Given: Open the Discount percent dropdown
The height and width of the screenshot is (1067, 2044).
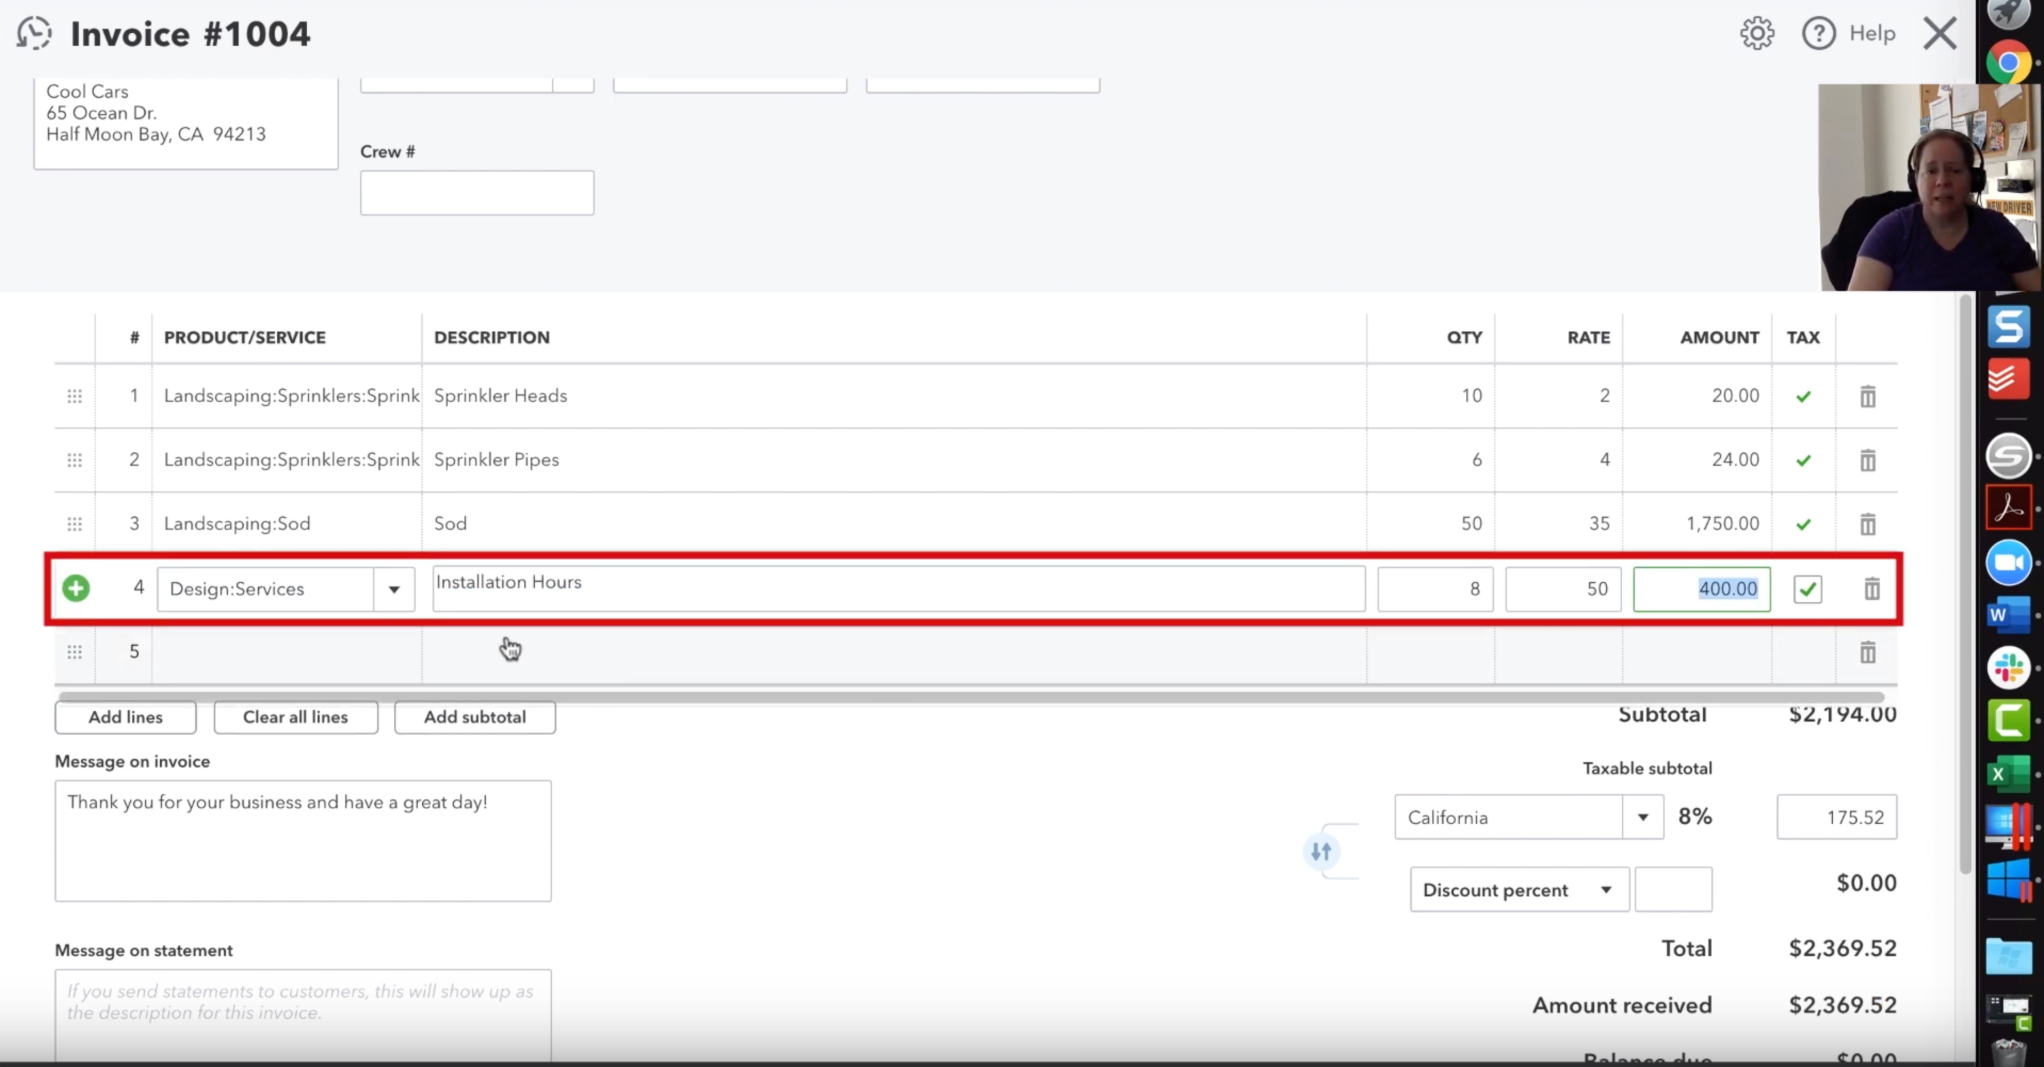Looking at the screenshot, I should click(1605, 890).
